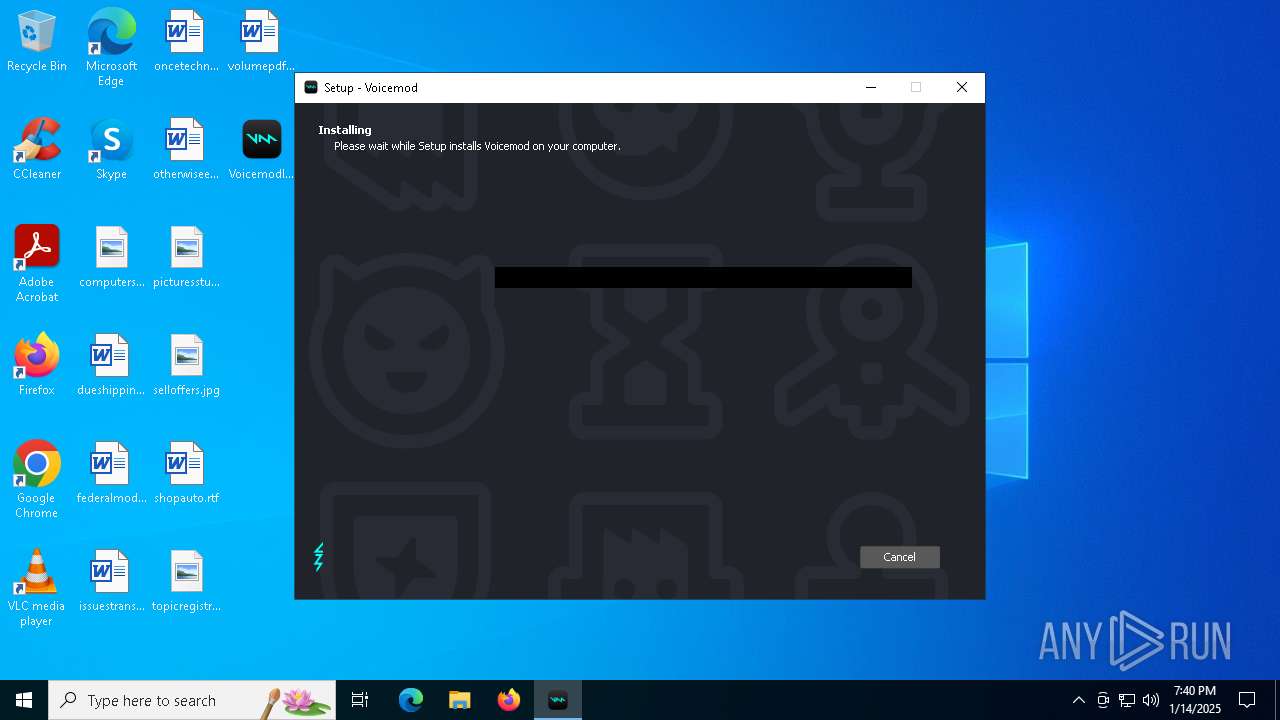Select the selloffers.jpg image file

pyautogui.click(x=186, y=365)
